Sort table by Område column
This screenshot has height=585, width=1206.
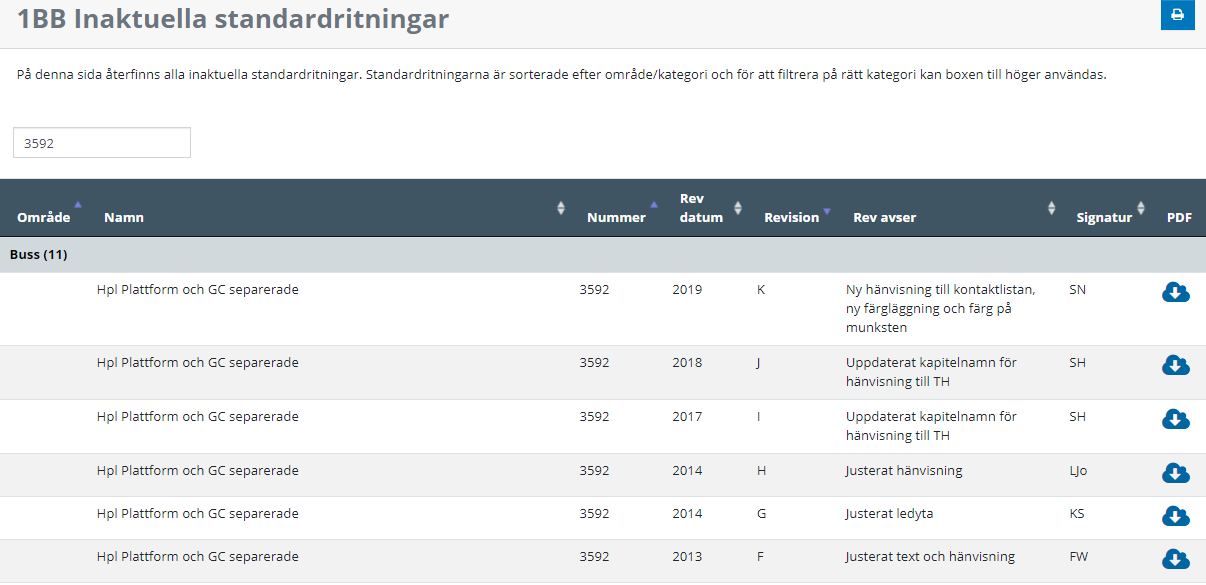click(x=44, y=217)
